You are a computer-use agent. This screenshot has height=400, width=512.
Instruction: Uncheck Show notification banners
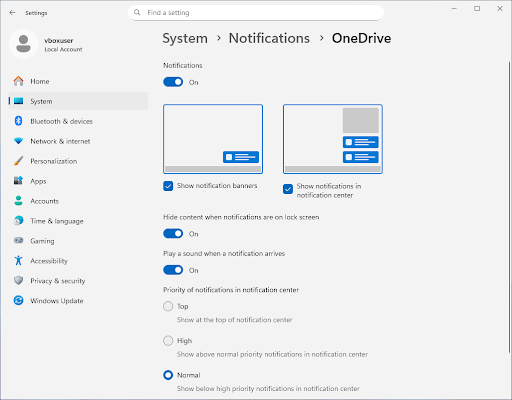pos(168,186)
